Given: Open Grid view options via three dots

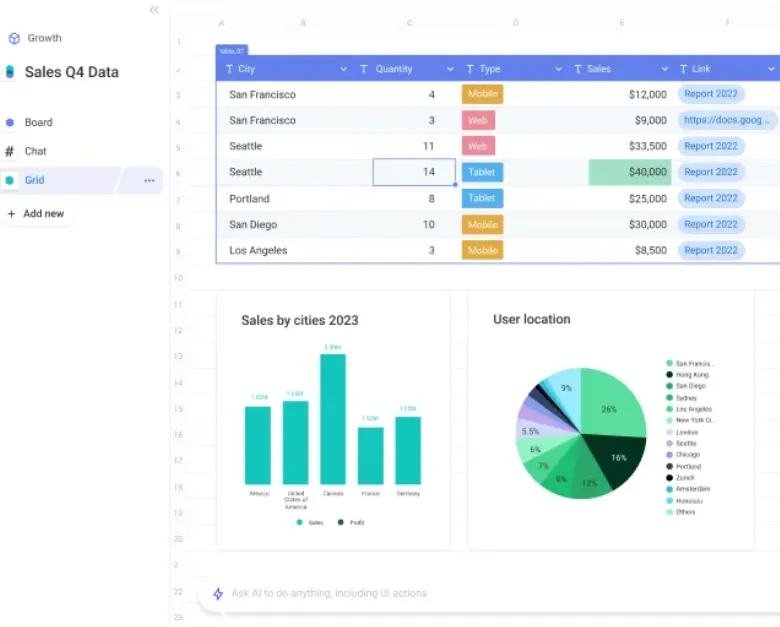Looking at the screenshot, I should pos(149,181).
